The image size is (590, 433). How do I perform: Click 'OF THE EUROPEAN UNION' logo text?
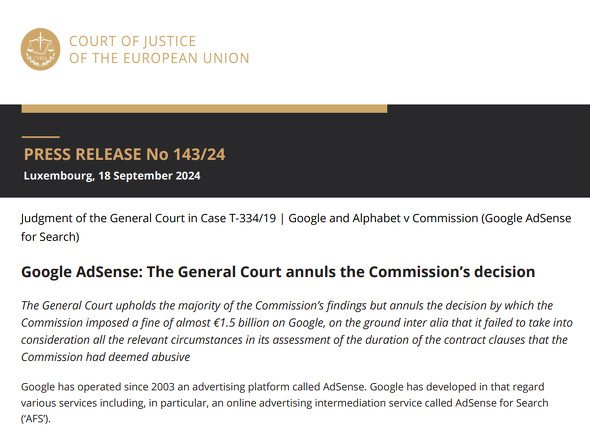159,58
